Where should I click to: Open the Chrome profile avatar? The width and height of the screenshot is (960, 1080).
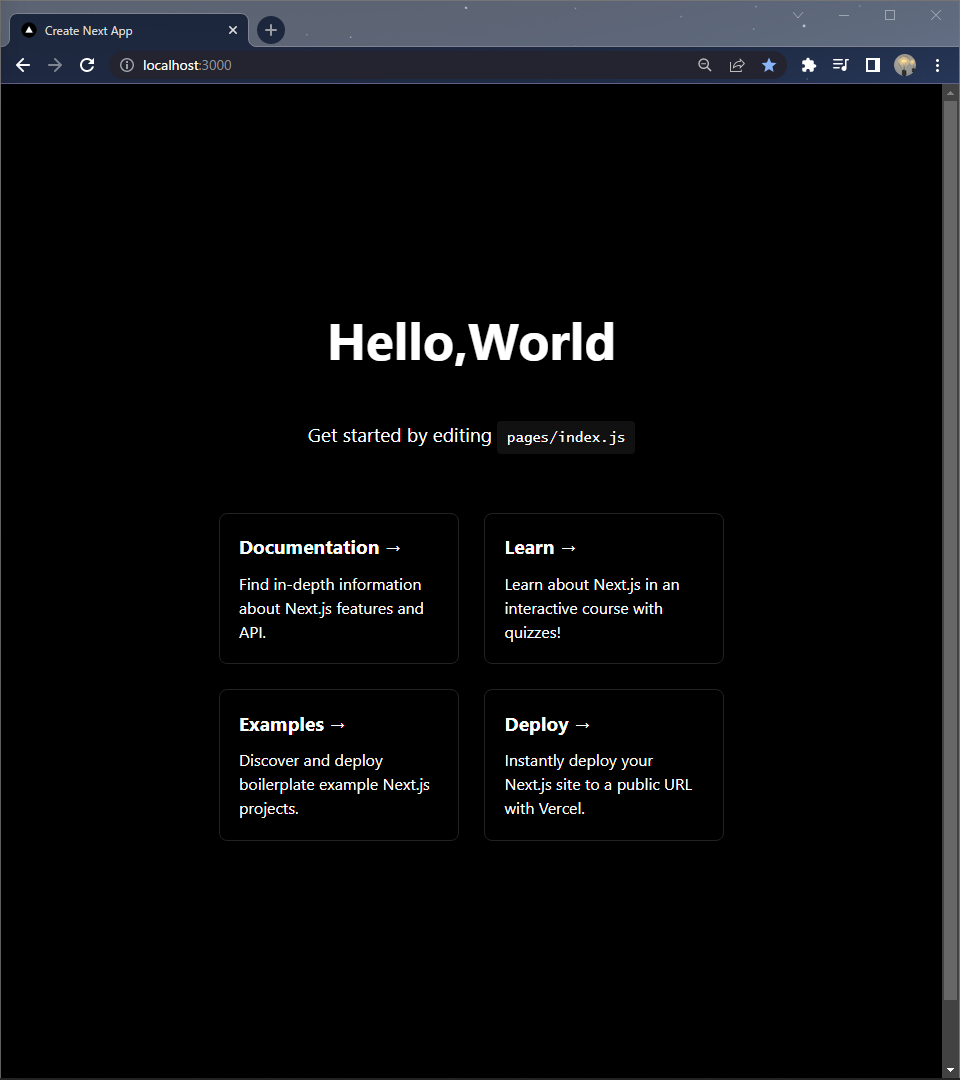click(x=905, y=65)
